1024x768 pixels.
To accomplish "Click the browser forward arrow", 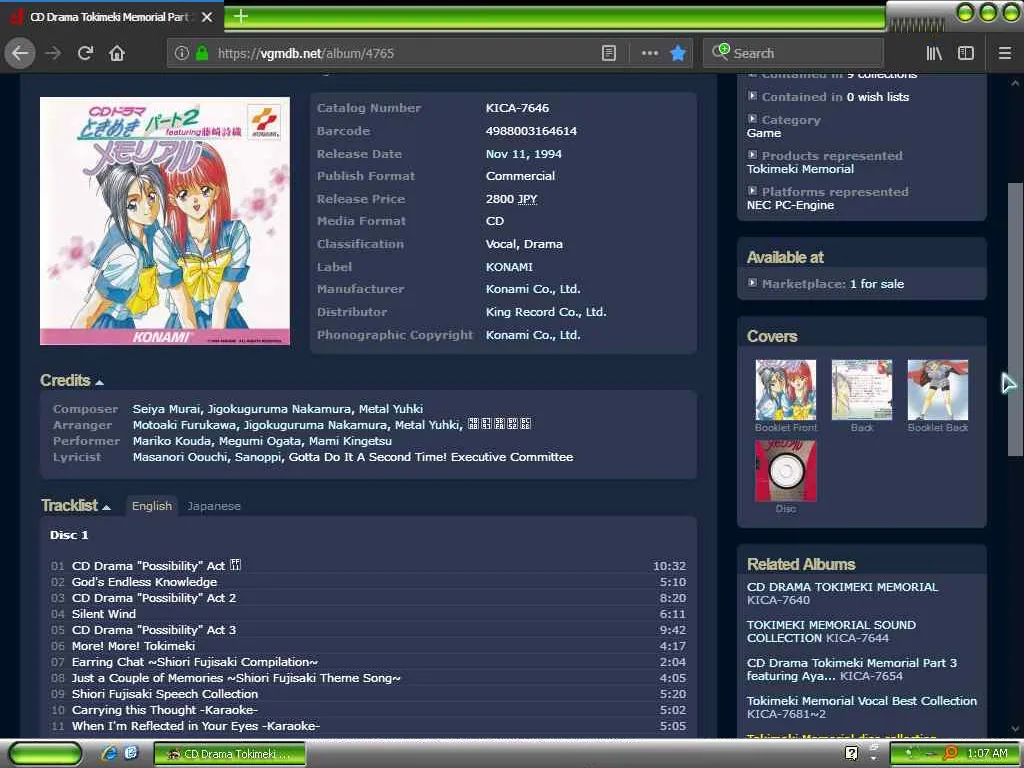I will pyautogui.click(x=53, y=54).
